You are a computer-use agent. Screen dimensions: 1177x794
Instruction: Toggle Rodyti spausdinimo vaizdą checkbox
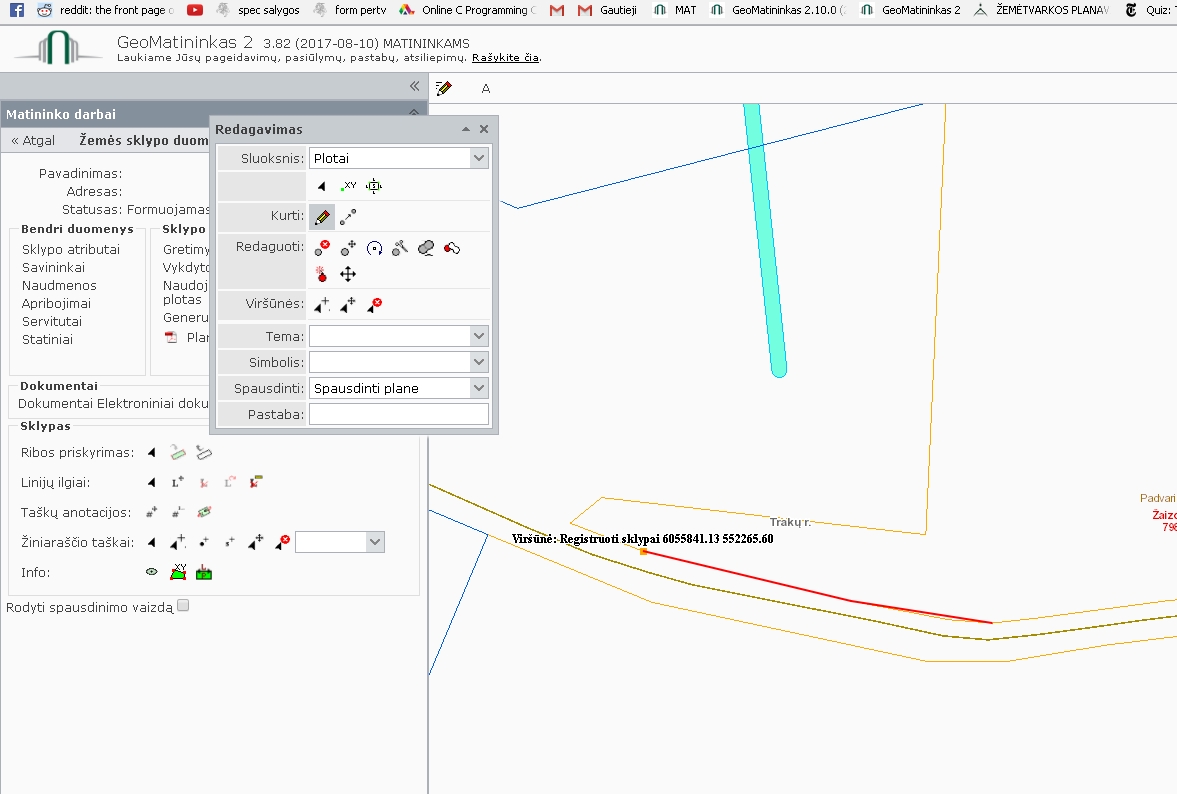[183, 606]
